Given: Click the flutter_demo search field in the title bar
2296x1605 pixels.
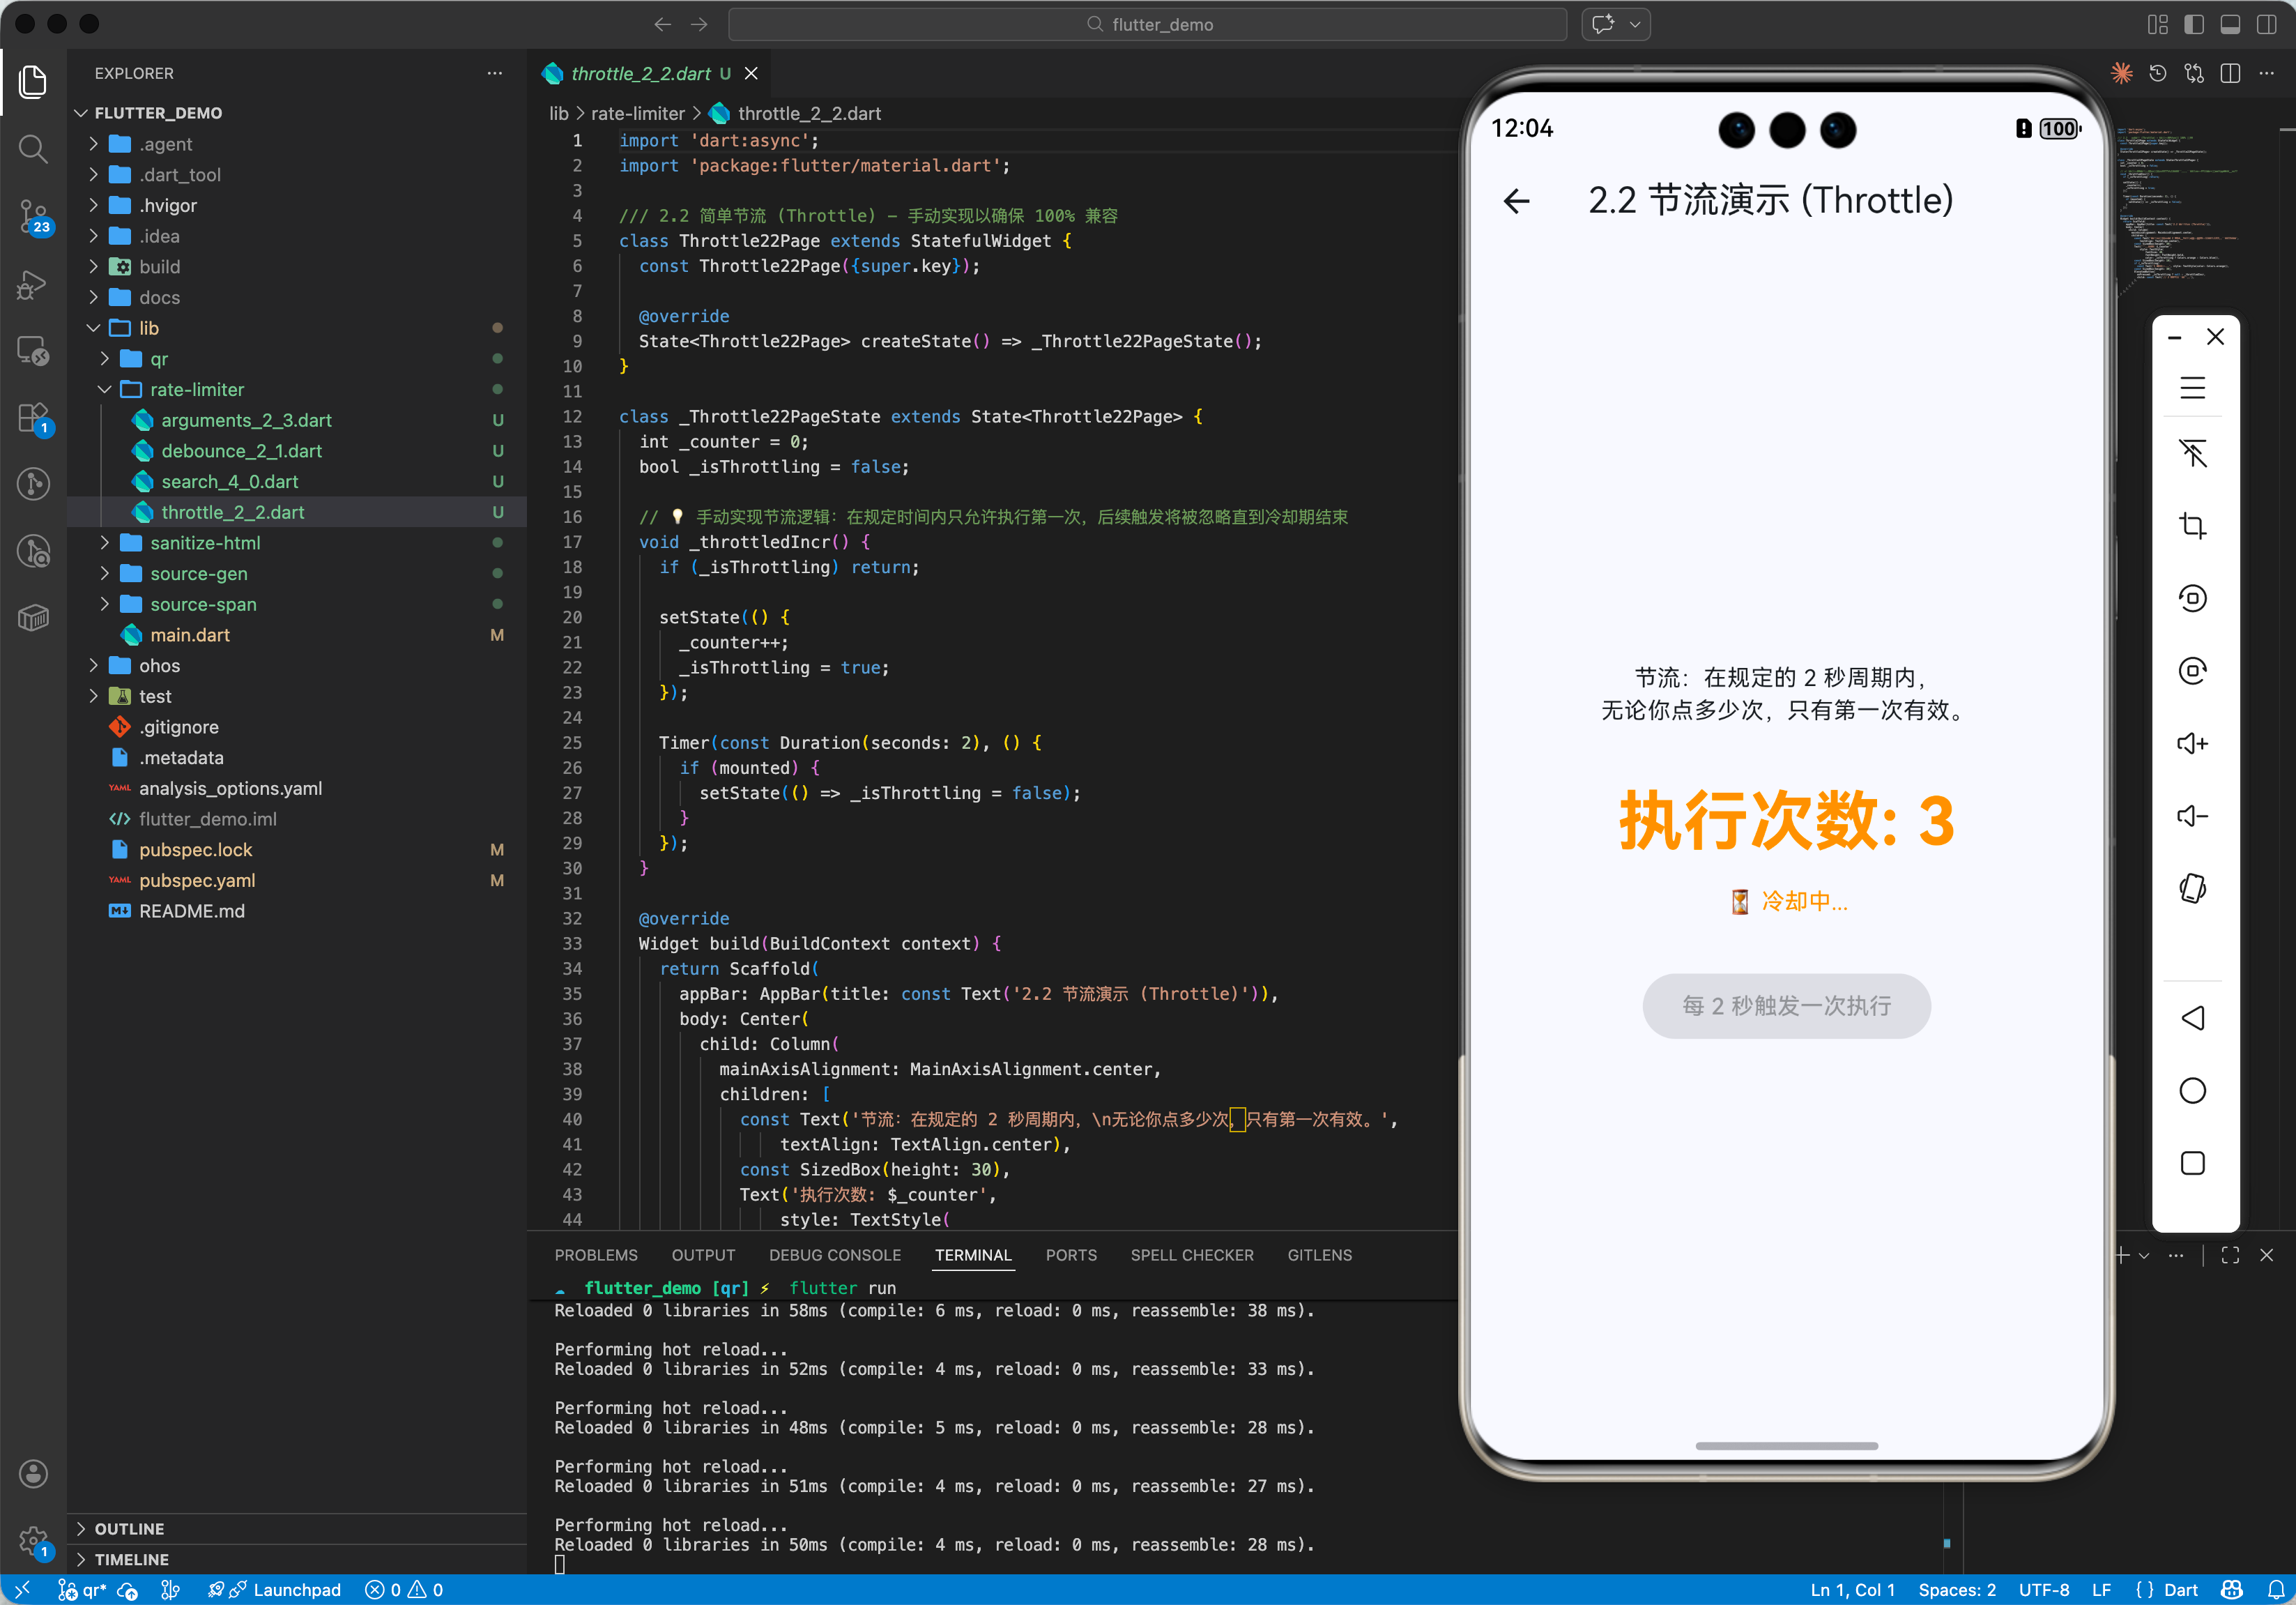Looking at the screenshot, I should point(1148,23).
